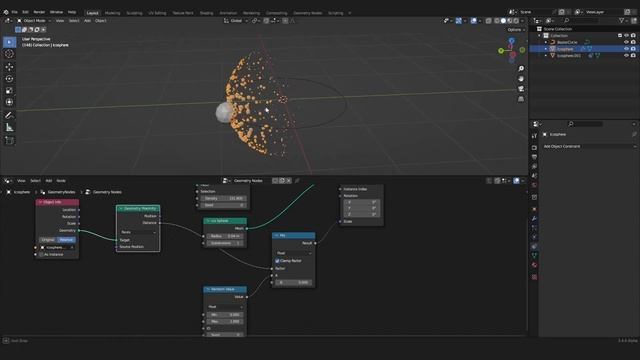Select the Transform tool
Screen dimensions: 640x360
(x=9, y=102)
